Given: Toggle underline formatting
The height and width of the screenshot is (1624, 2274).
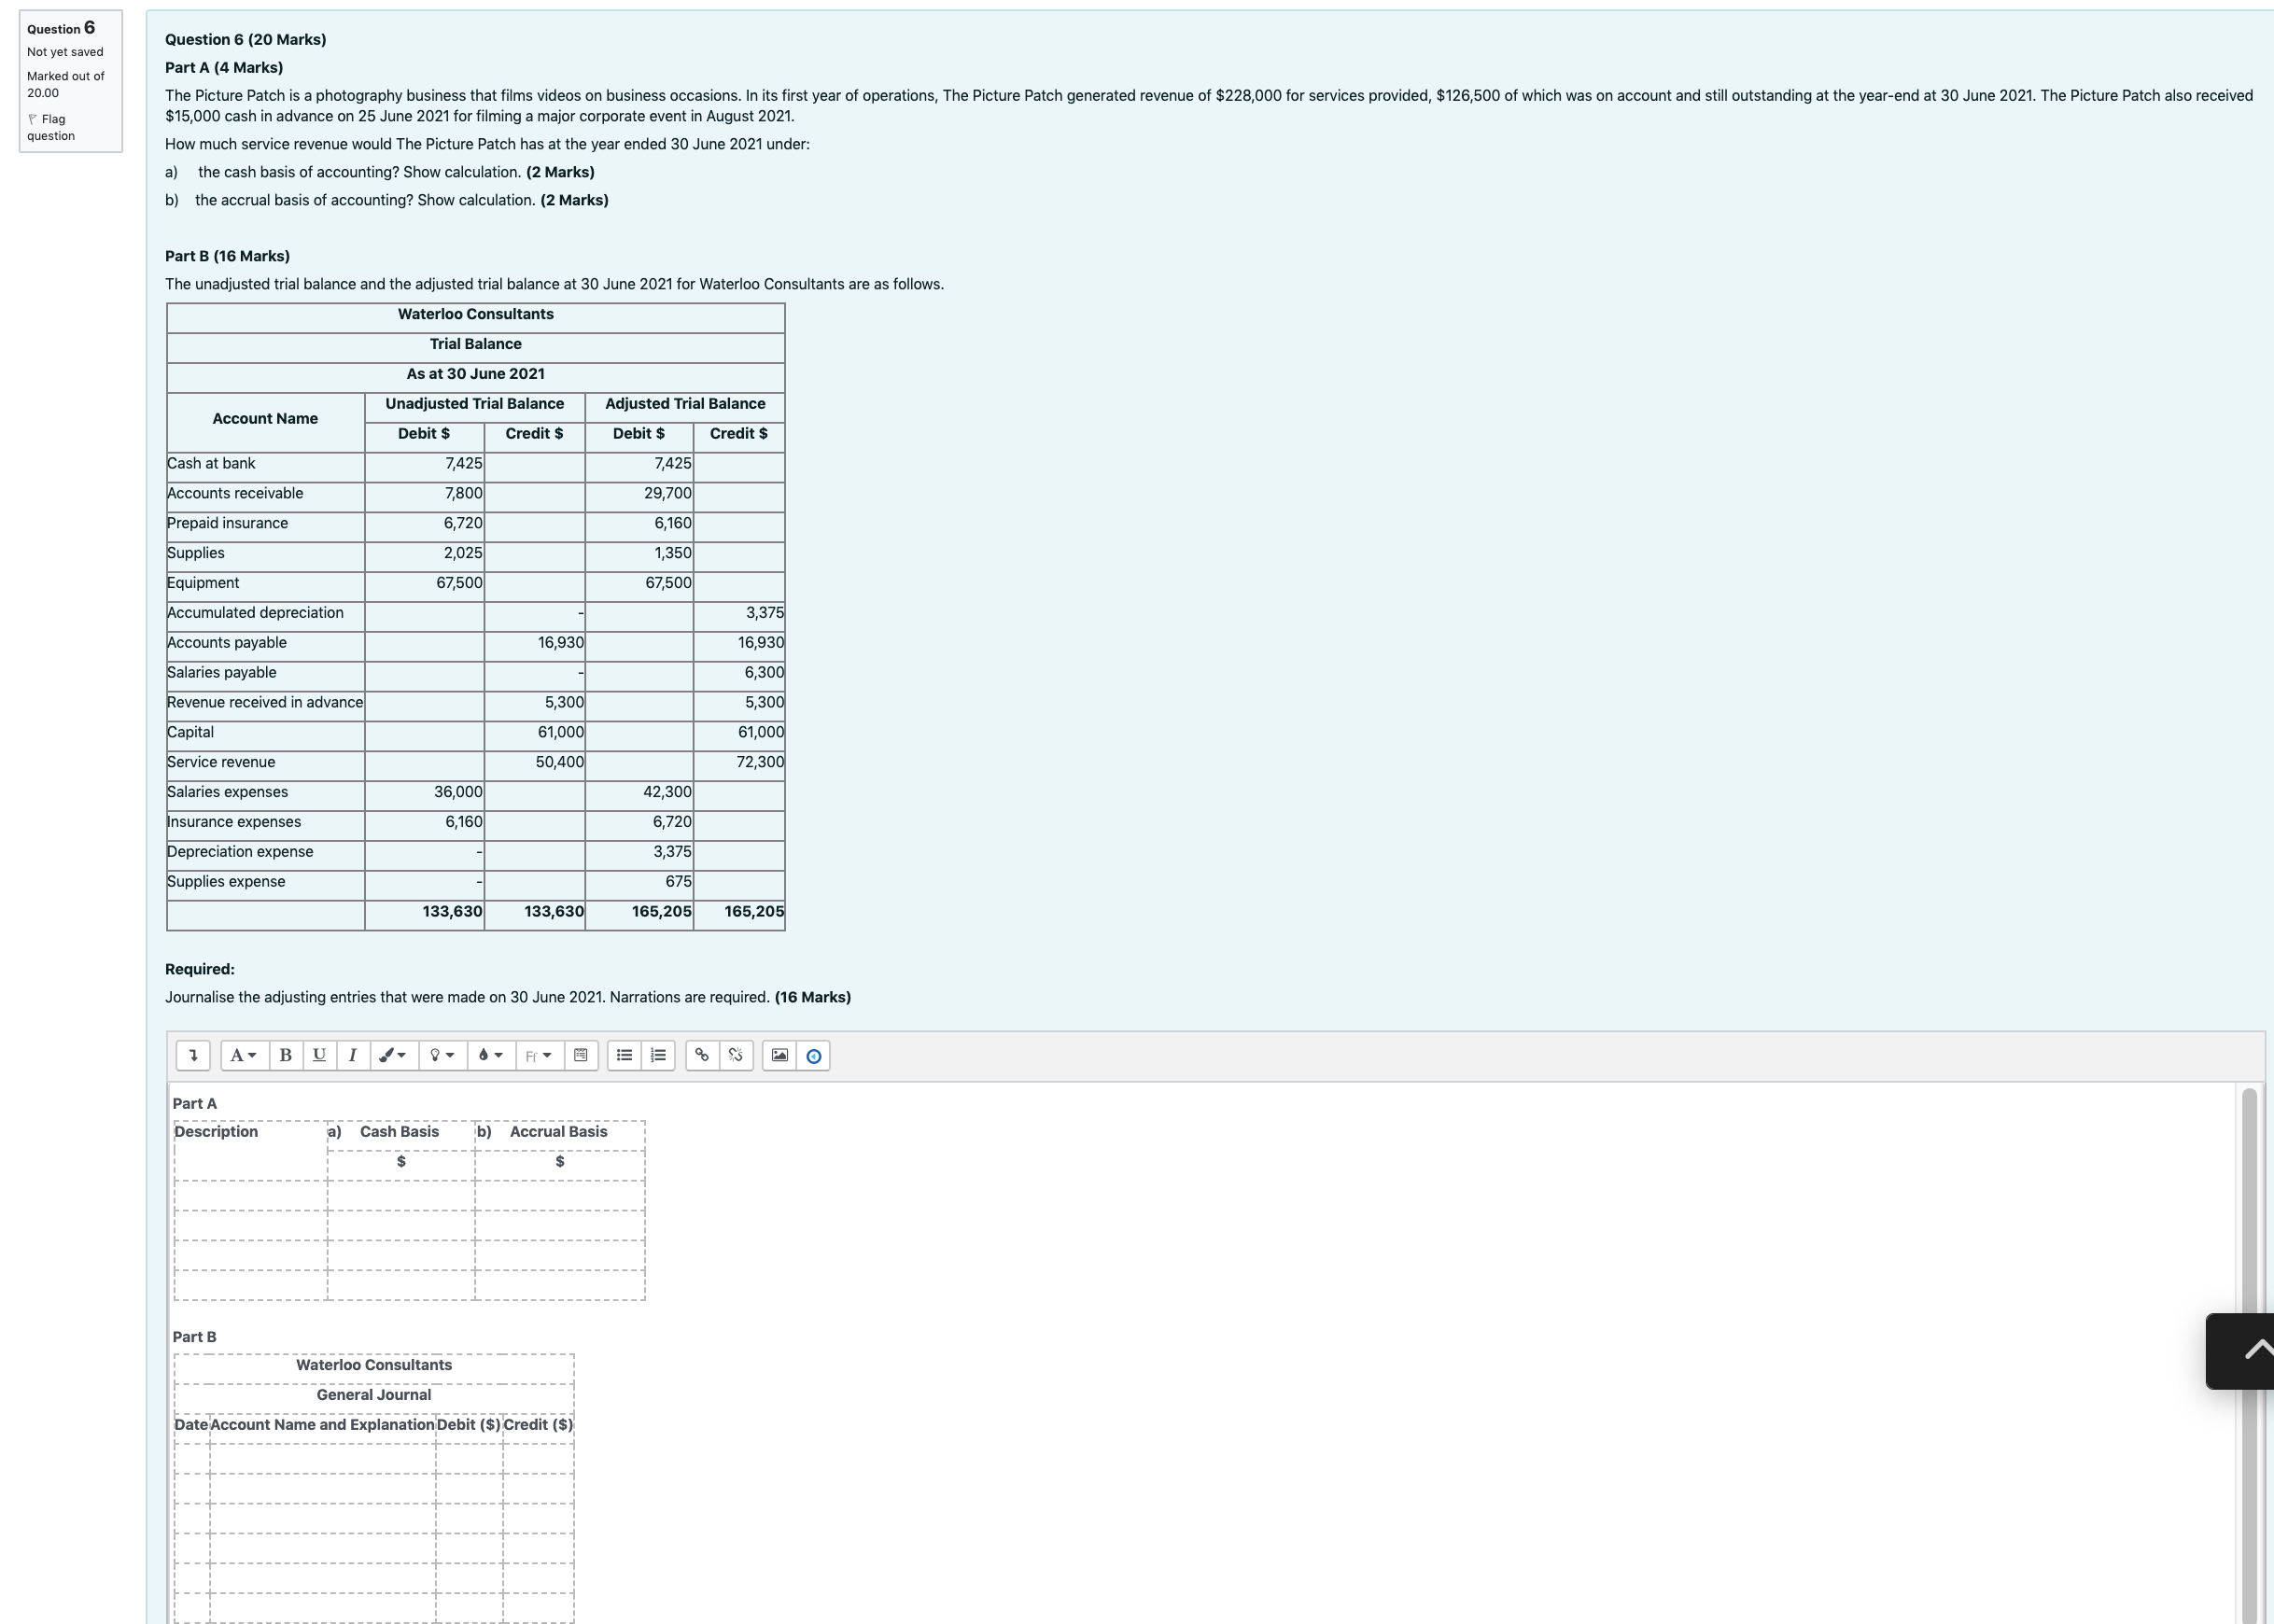Looking at the screenshot, I should click(319, 1055).
